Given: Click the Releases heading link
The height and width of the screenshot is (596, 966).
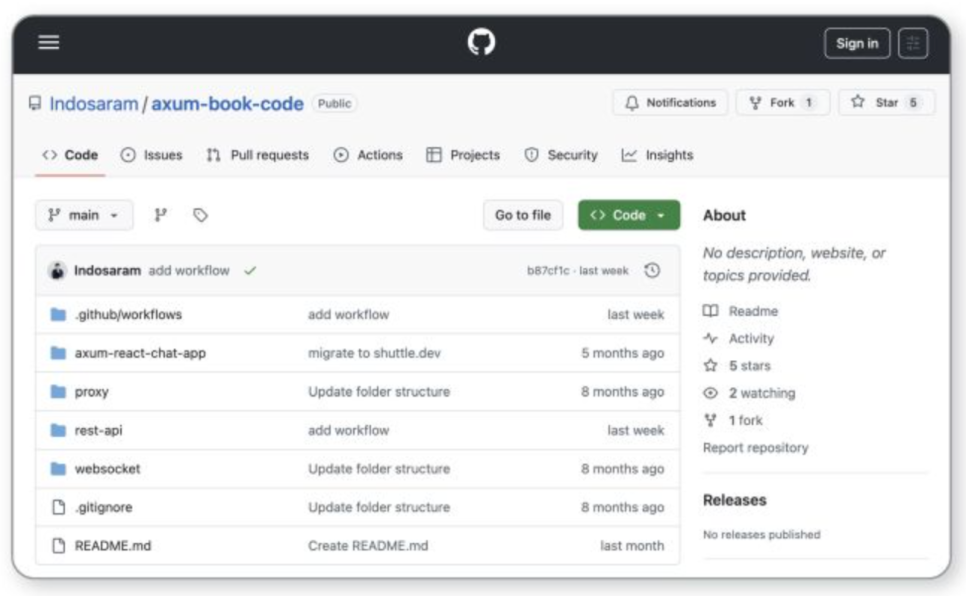Looking at the screenshot, I should pos(734,500).
